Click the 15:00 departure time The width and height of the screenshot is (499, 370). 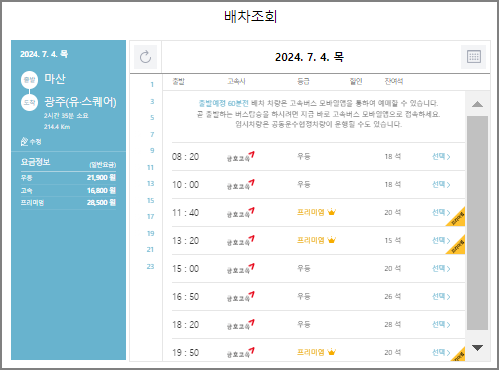[185, 269]
